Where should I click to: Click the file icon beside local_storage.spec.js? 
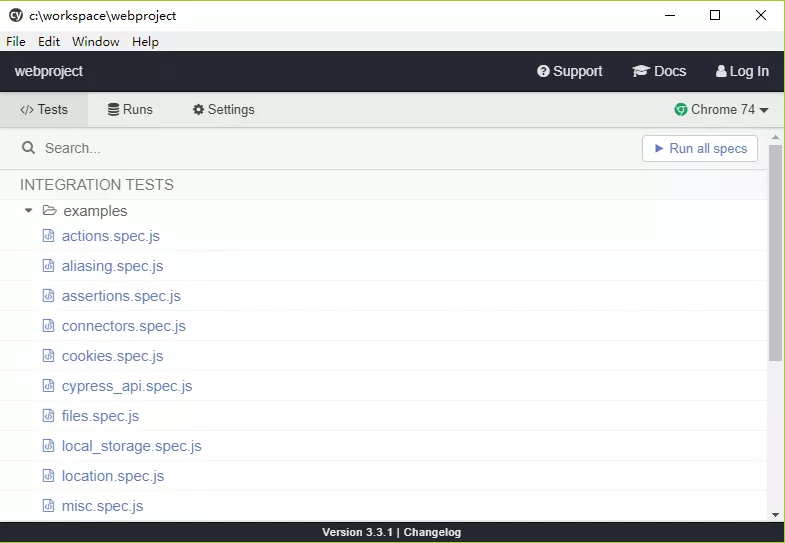click(x=48, y=445)
